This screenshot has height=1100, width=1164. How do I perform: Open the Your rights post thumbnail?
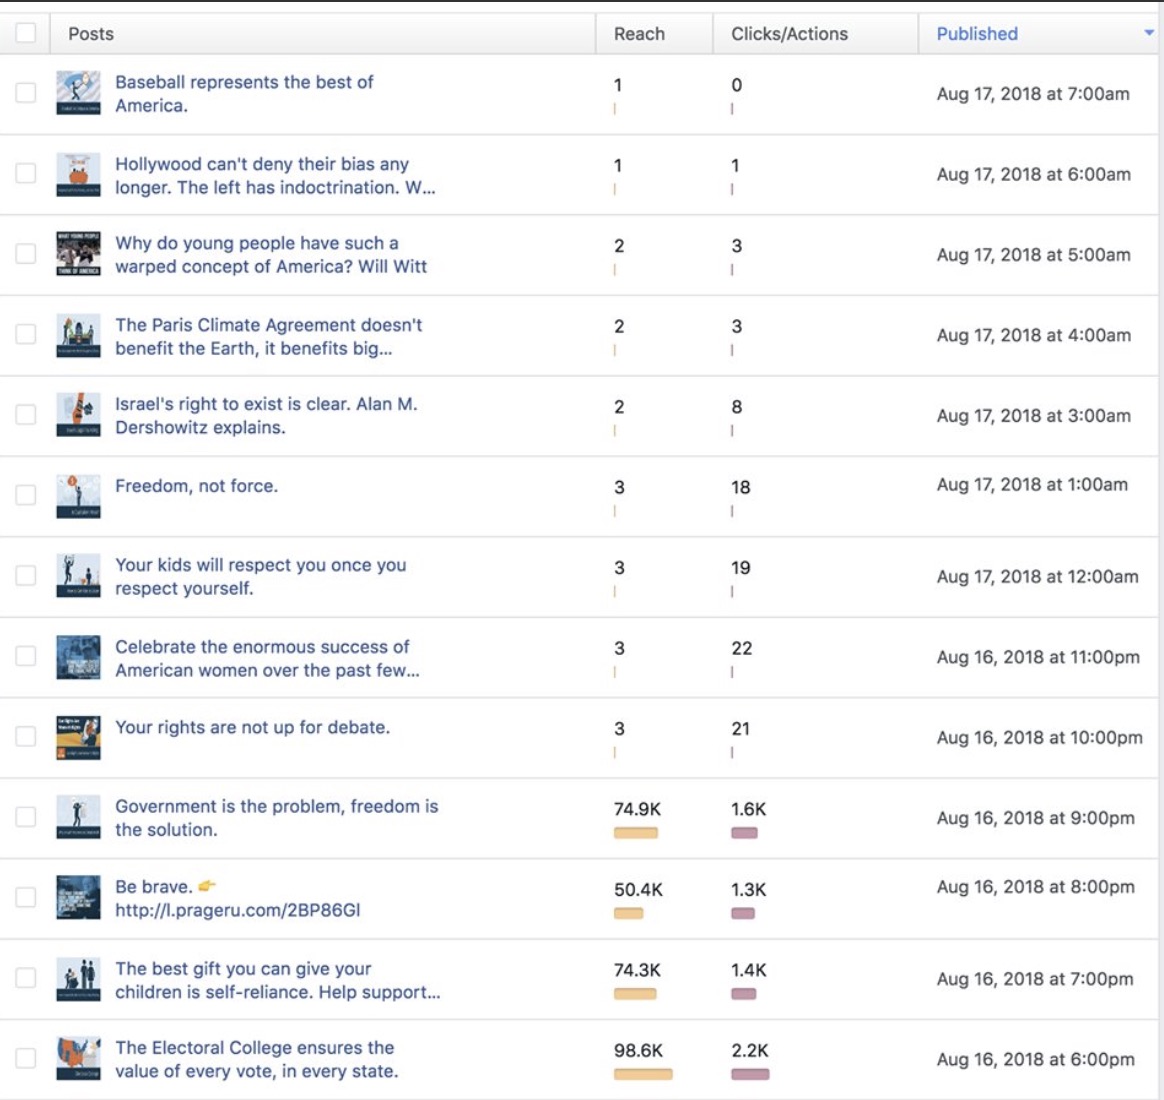click(78, 737)
